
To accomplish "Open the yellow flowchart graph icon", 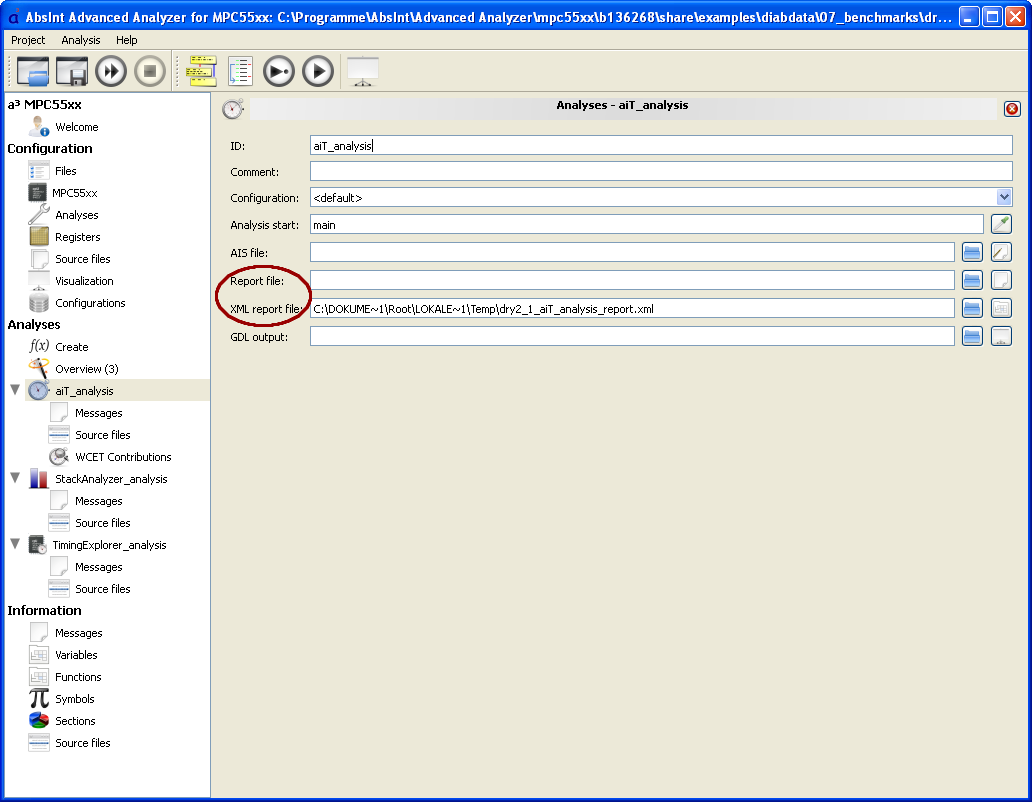I will pyautogui.click(x=201, y=70).
